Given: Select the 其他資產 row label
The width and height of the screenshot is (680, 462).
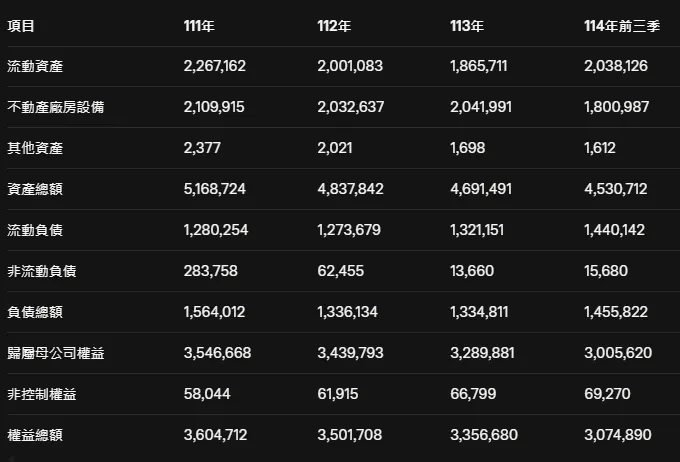Looking at the screenshot, I should pos(35,148).
